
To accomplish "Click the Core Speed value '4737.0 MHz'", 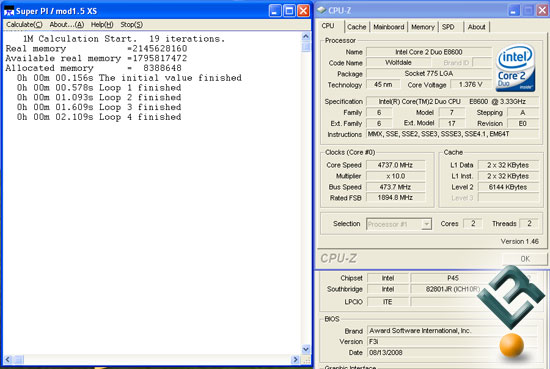I will [x=395, y=165].
